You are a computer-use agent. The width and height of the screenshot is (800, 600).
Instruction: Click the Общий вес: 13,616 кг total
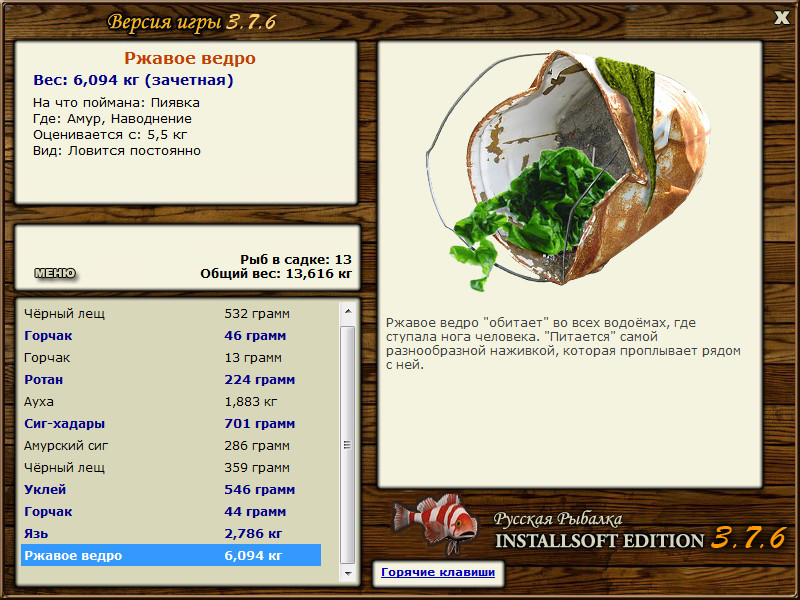point(276,274)
